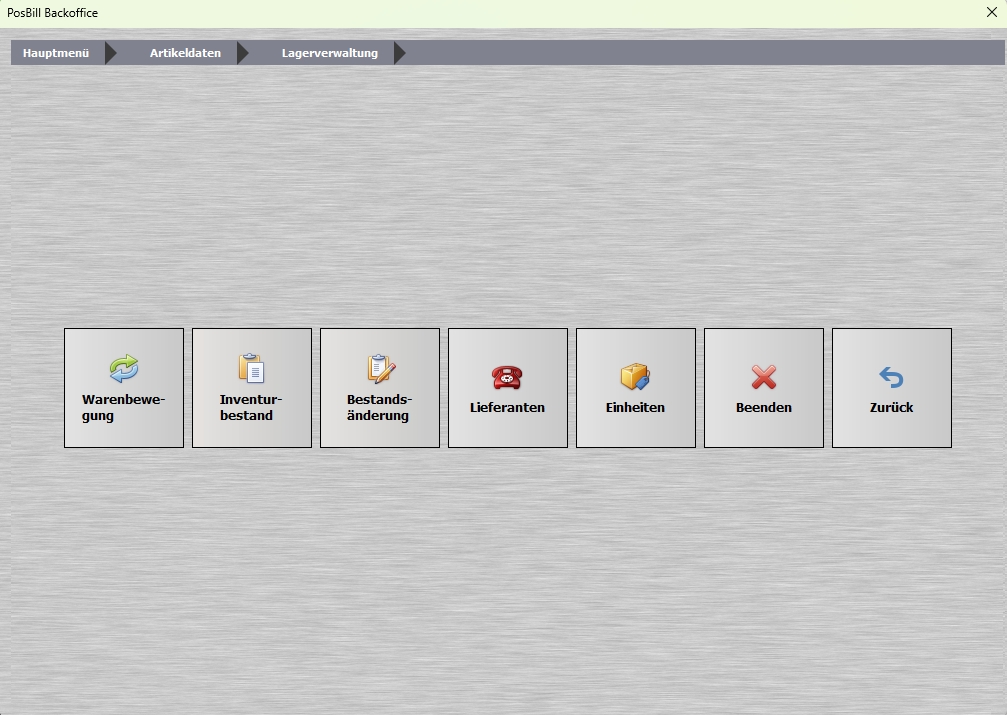The image size is (1007, 715).
Task: Open Lieferanten via its text label
Action: point(507,408)
